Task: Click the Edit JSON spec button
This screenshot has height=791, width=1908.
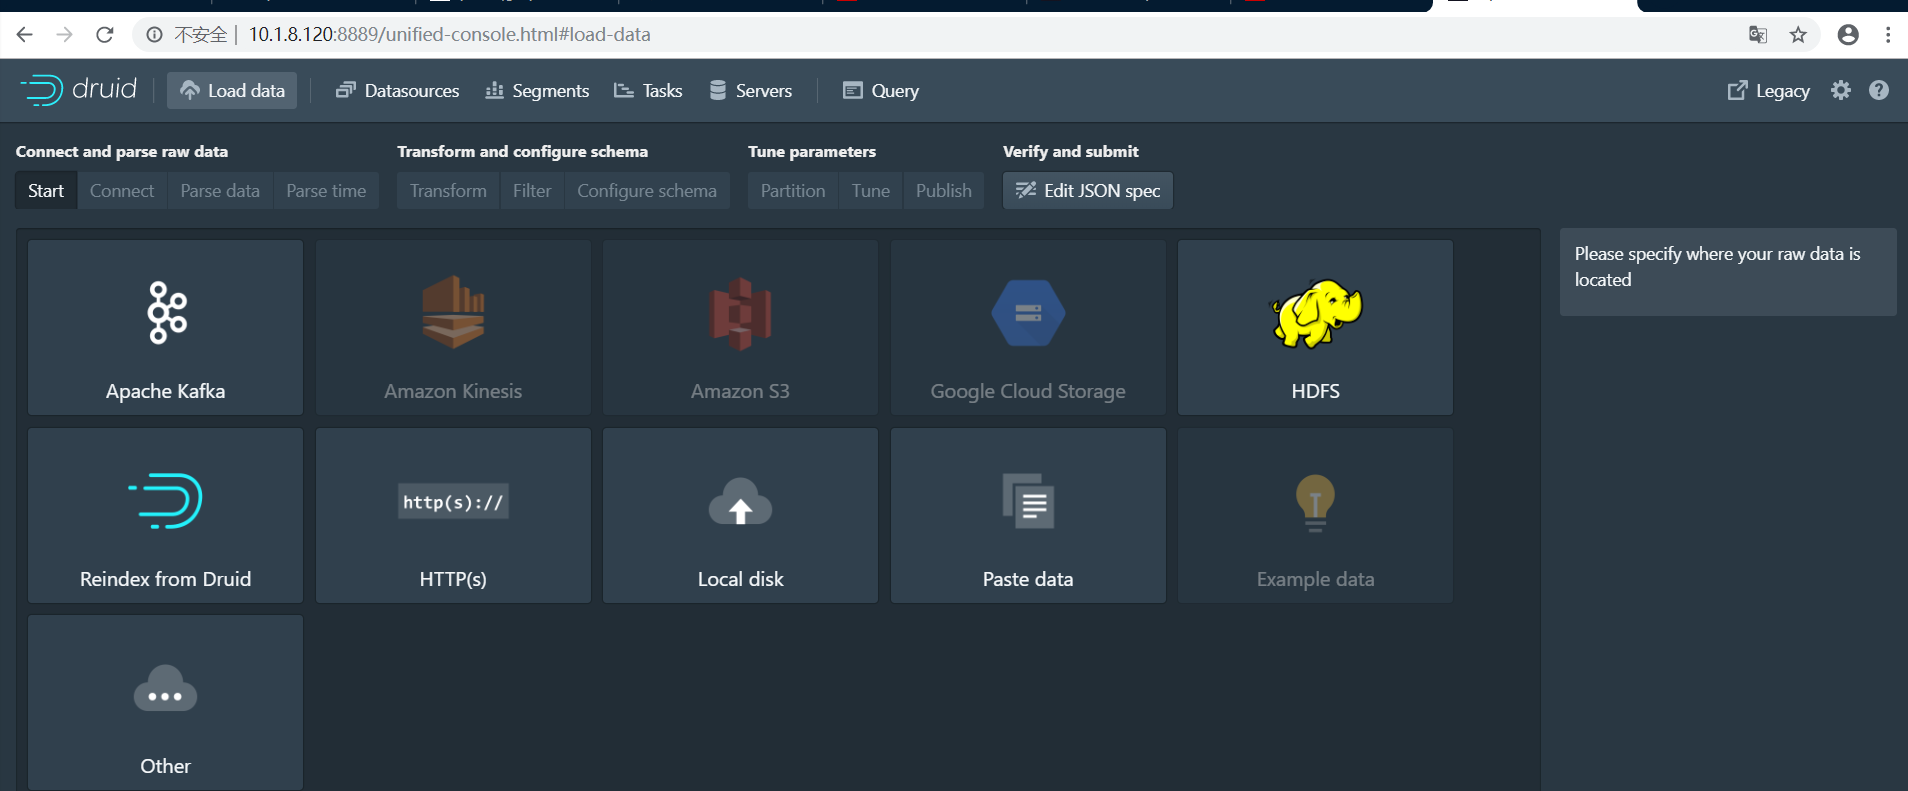Action: [1088, 190]
